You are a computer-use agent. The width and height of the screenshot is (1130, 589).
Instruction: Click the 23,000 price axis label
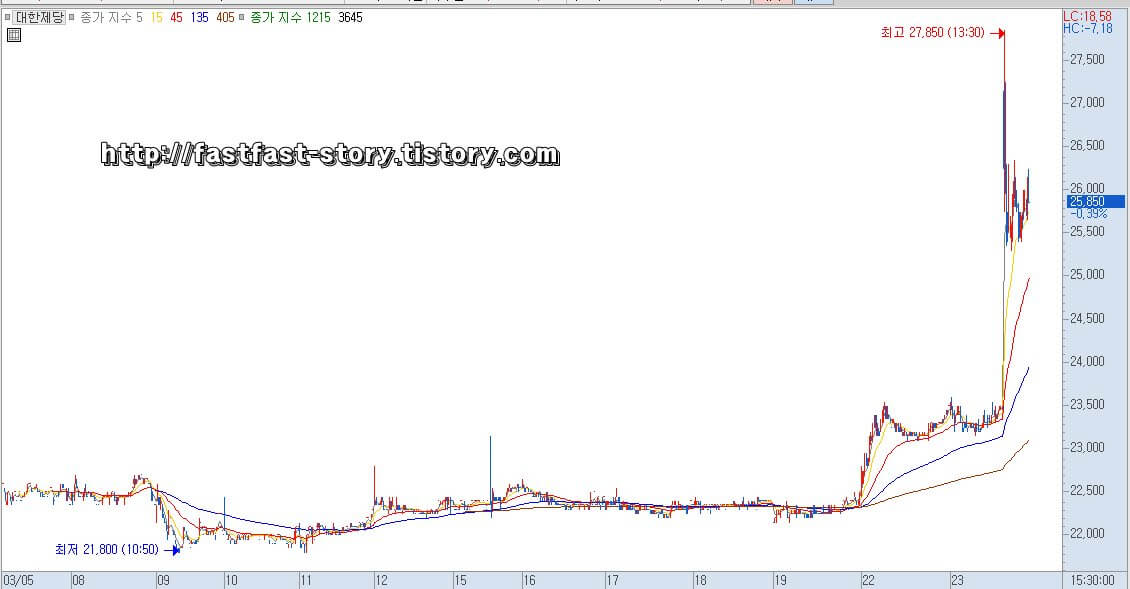pos(1087,447)
